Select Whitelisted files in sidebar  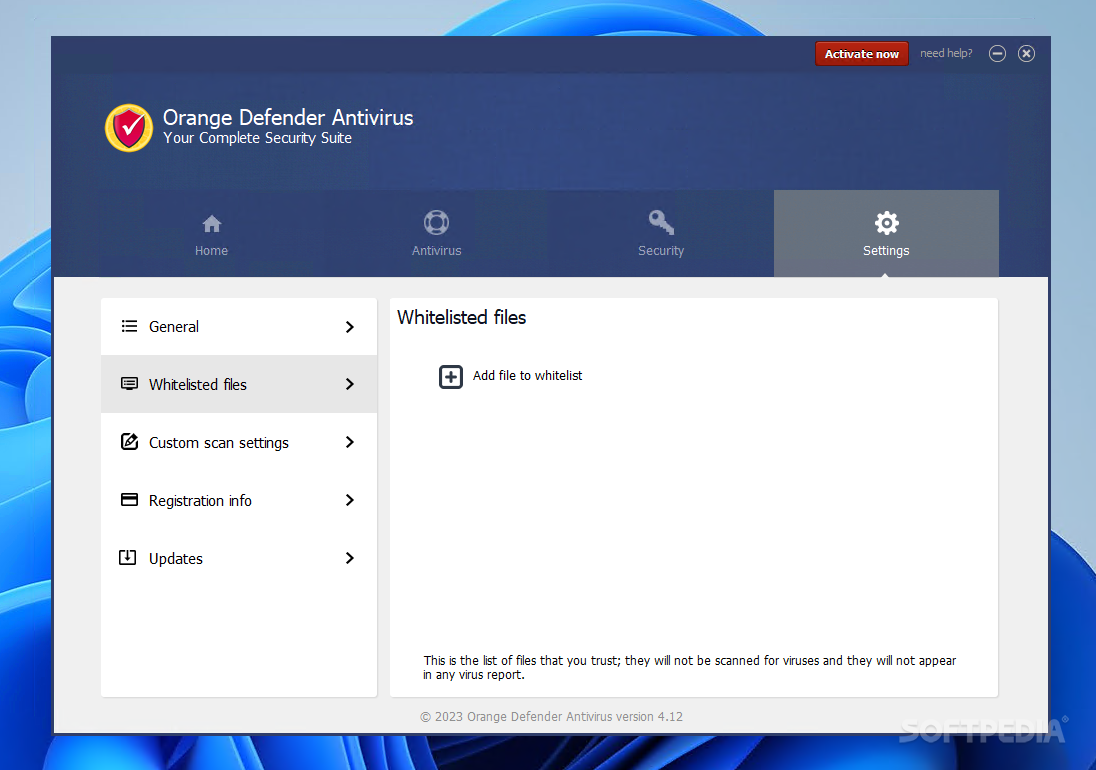(239, 384)
